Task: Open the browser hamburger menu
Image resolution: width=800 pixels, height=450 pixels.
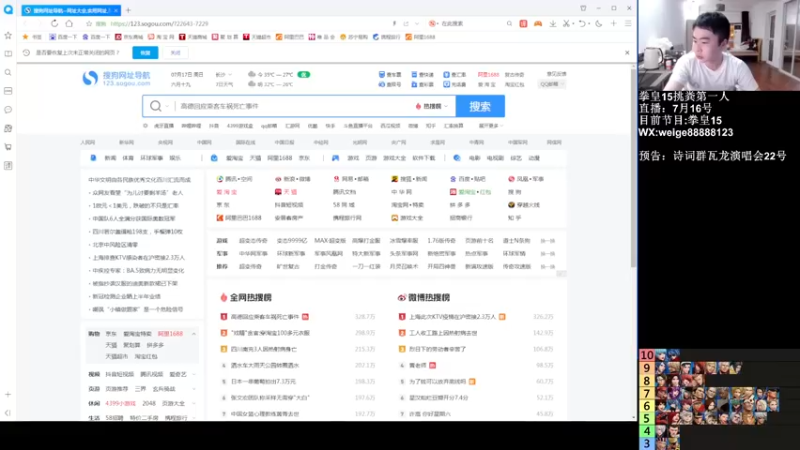Action: [x=628, y=23]
